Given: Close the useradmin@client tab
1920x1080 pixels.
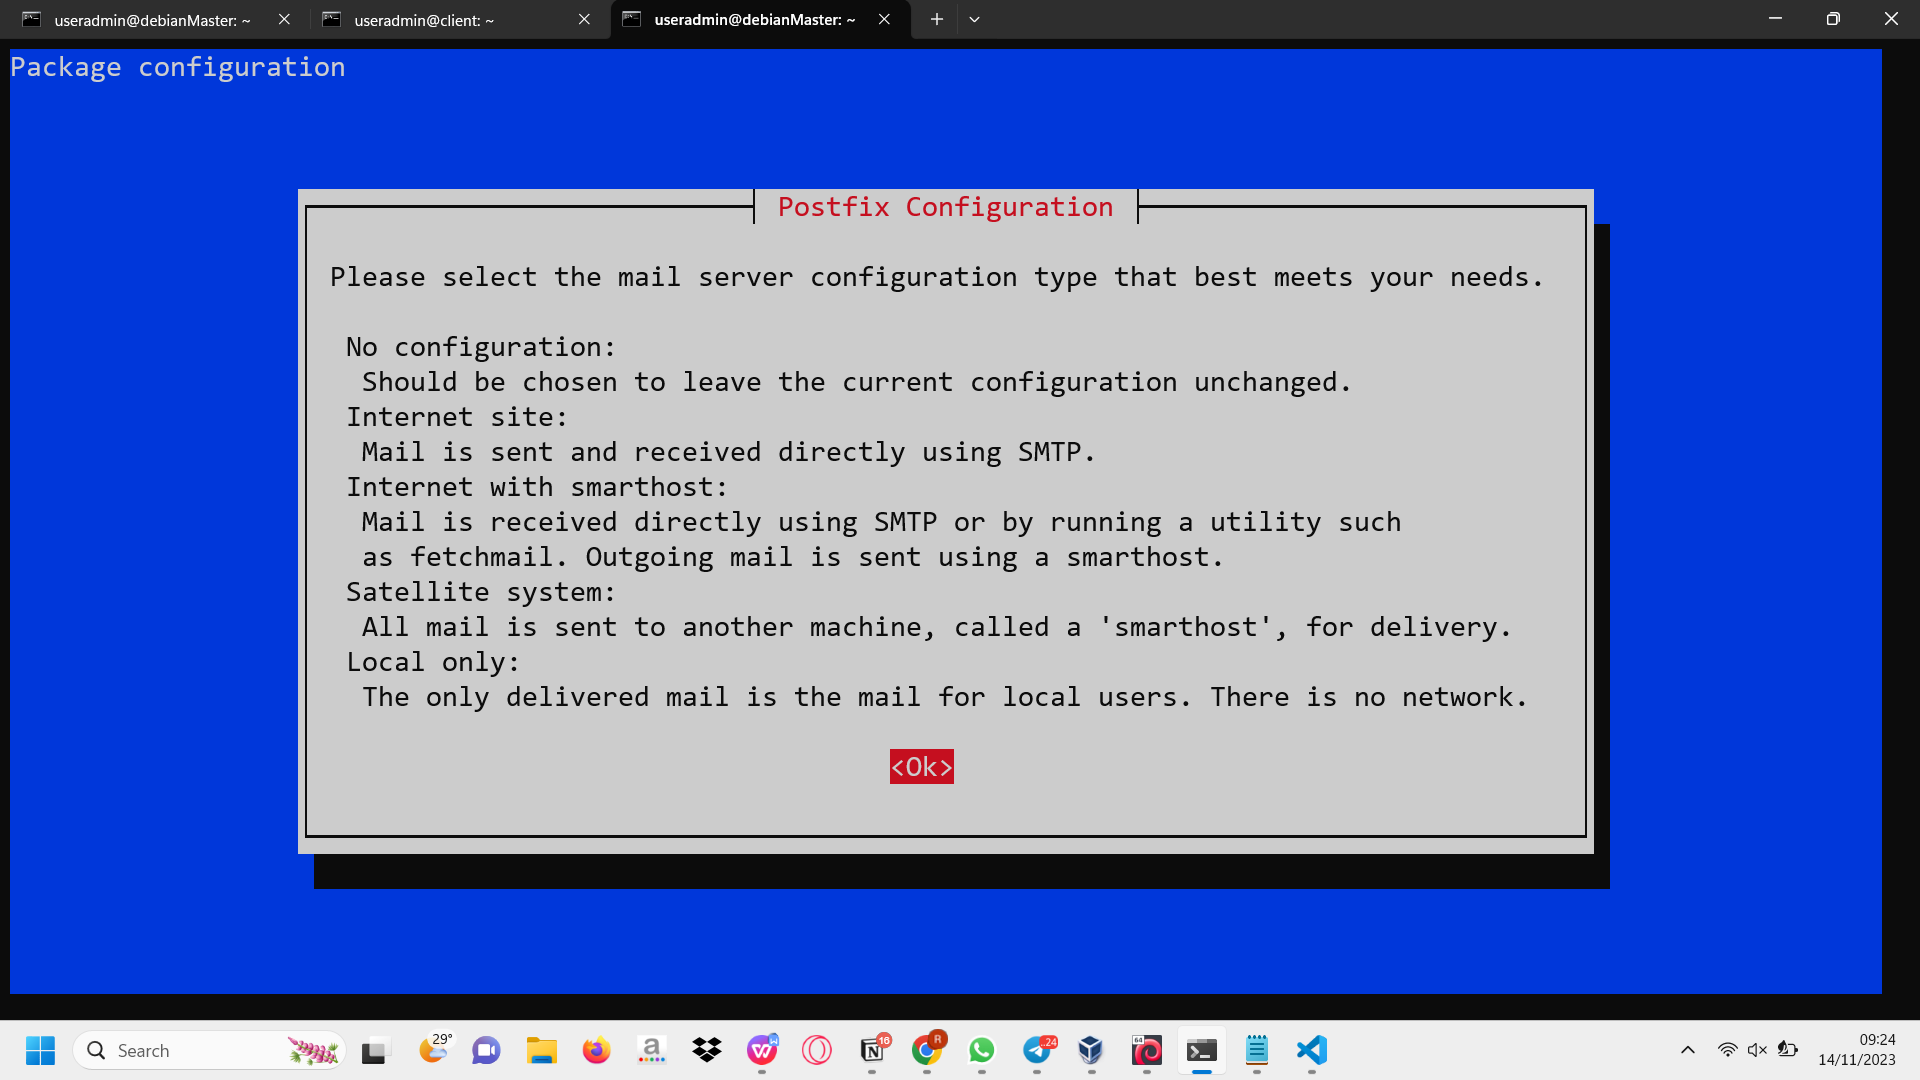Looking at the screenshot, I should 584,19.
